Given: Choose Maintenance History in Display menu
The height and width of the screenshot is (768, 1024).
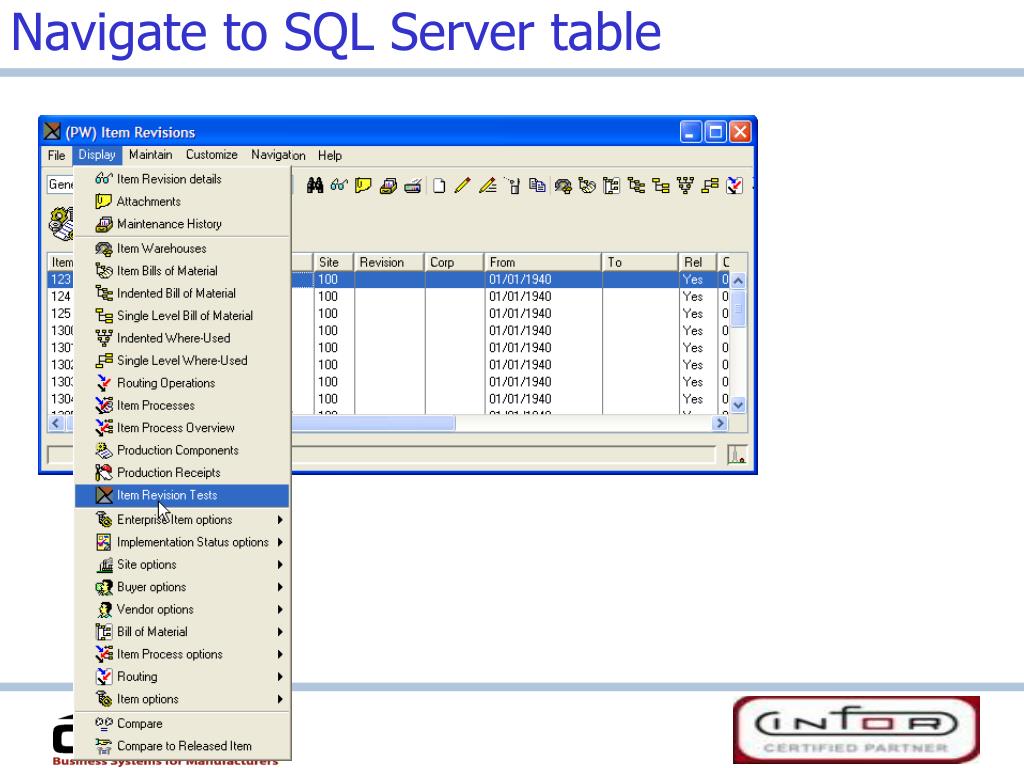Looking at the screenshot, I should [182, 224].
